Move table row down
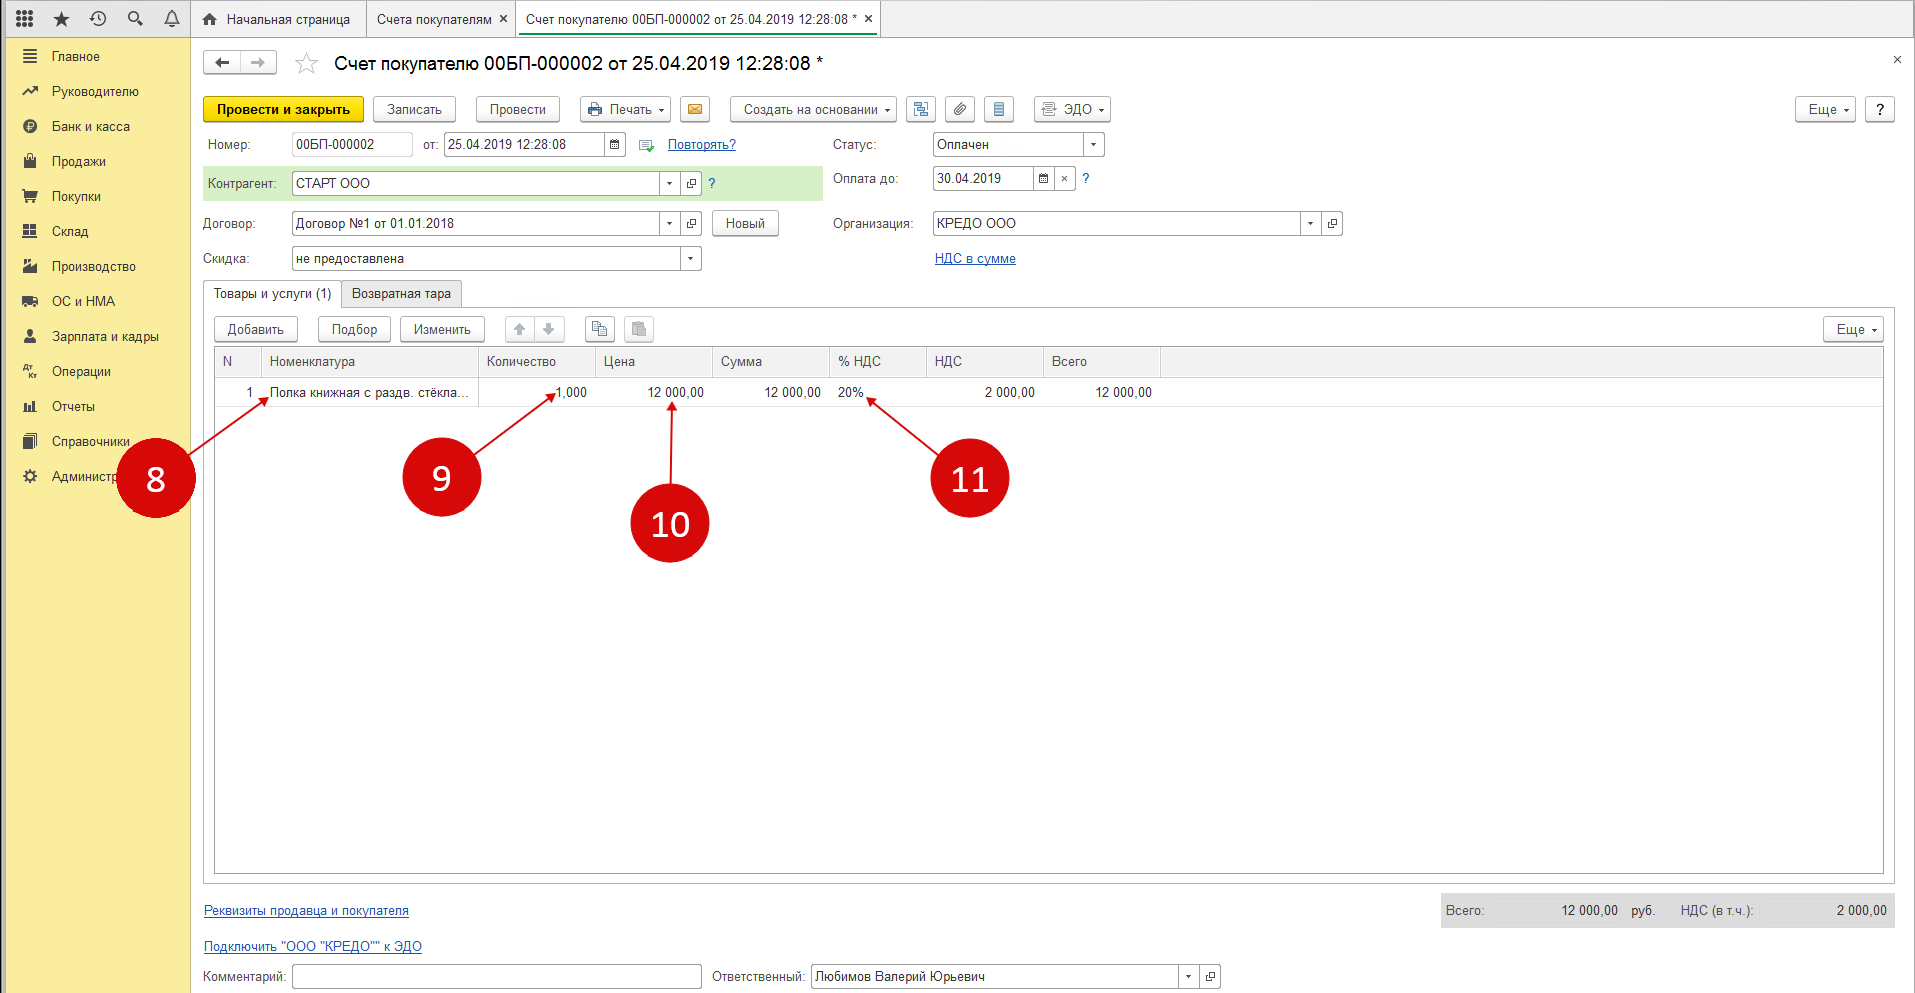 (549, 329)
